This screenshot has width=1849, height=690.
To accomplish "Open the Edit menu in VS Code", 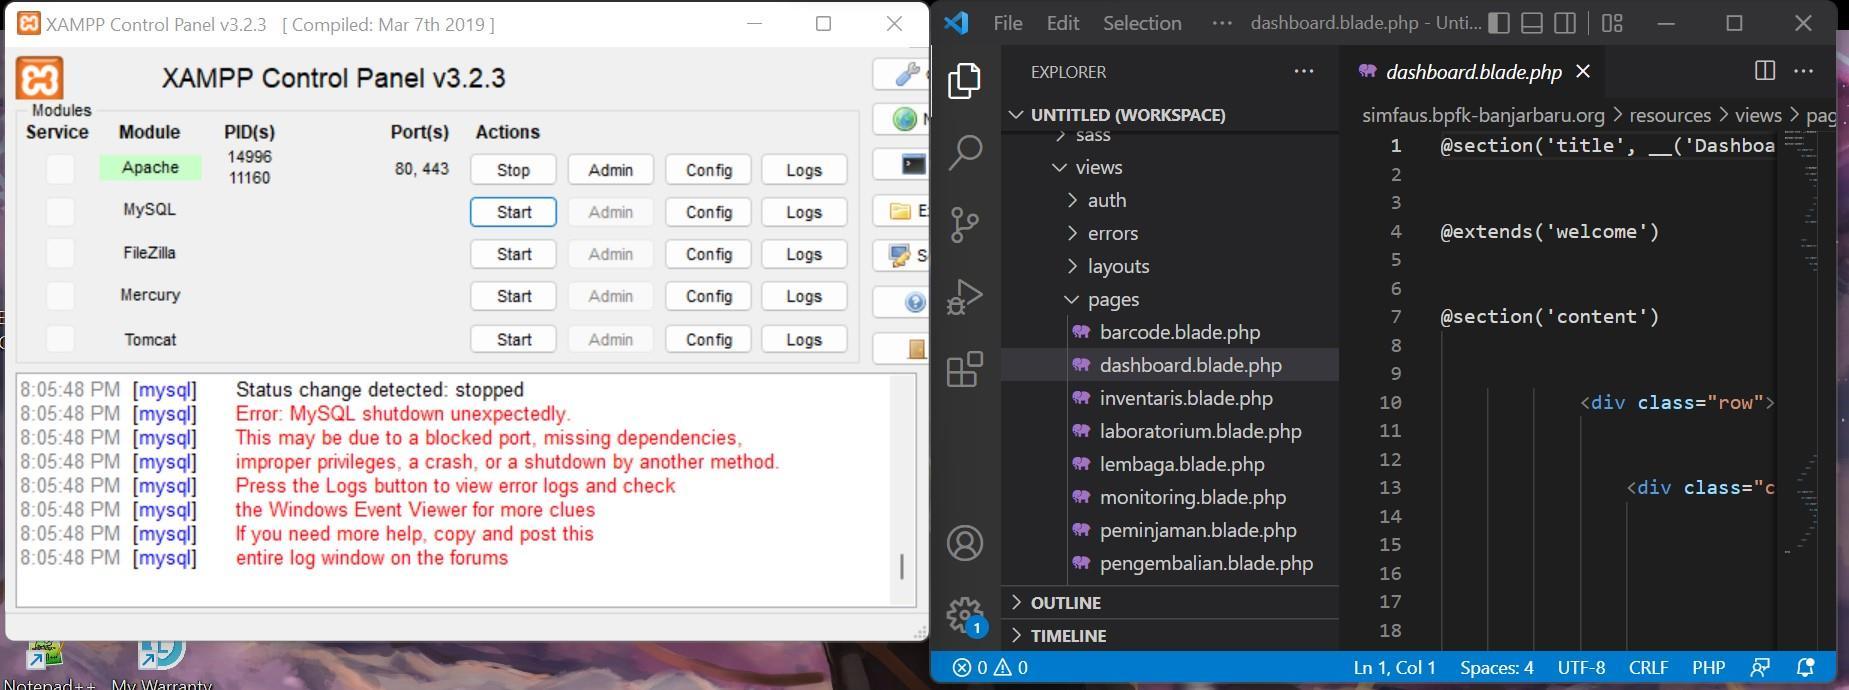I will coord(1062,23).
